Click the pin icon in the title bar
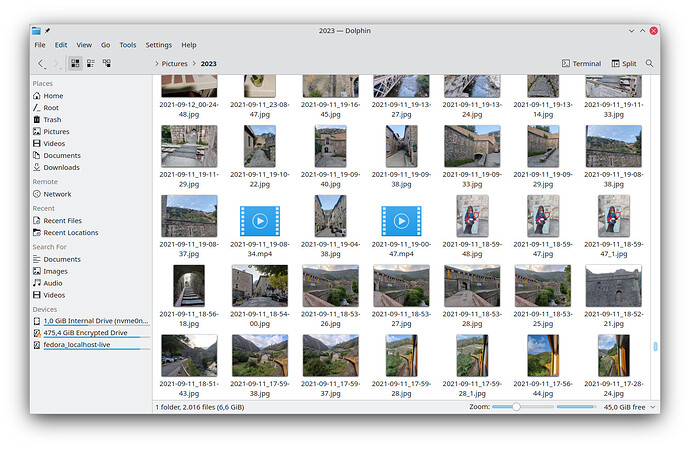690x449 pixels. pyautogui.click(x=48, y=30)
